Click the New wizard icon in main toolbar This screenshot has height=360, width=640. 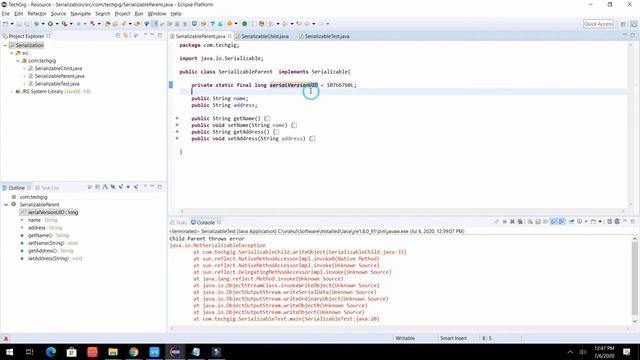tap(5, 24)
